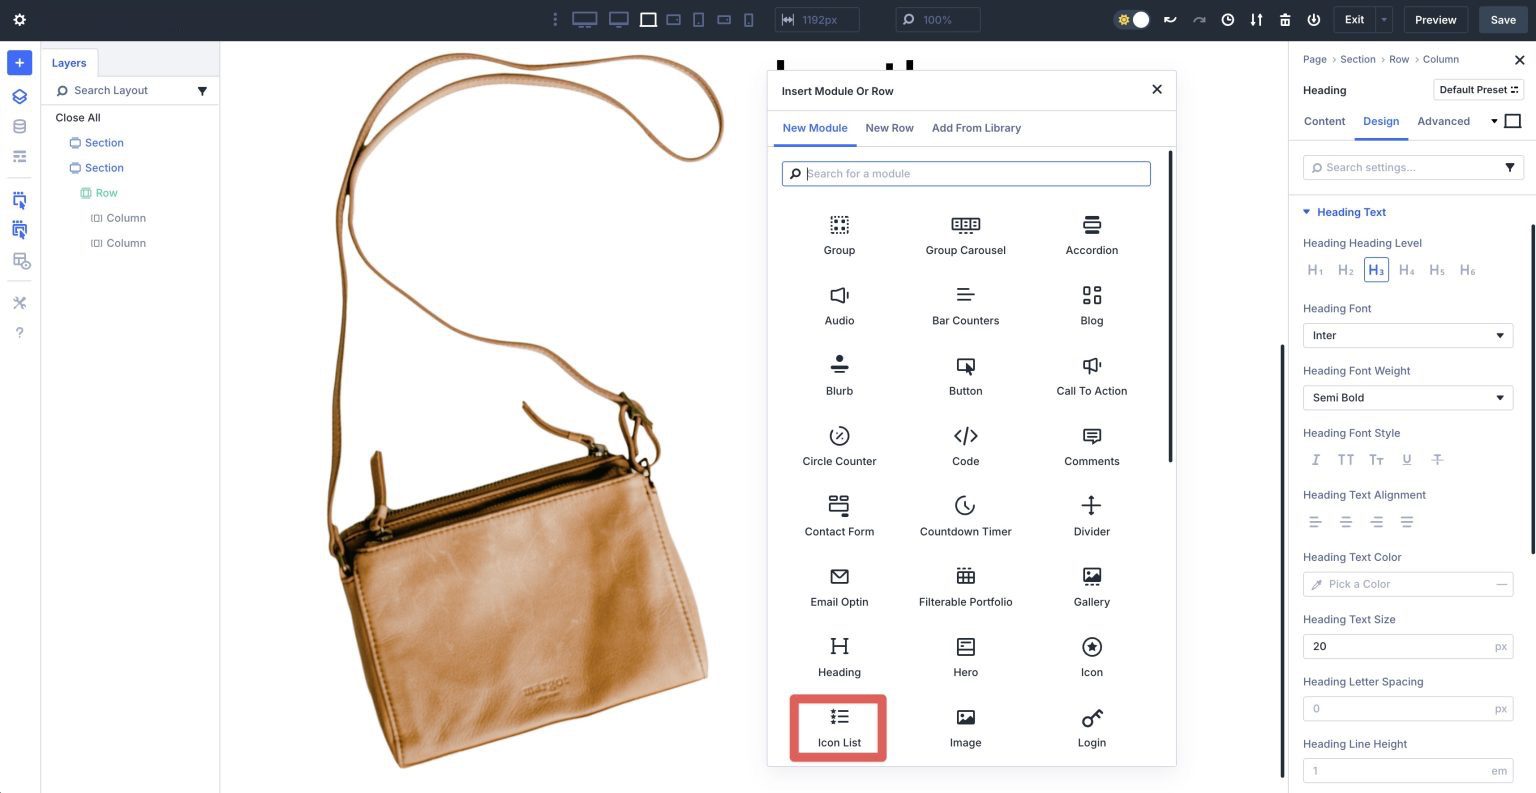Switch to the Add From Library tab
This screenshot has height=793, width=1536.
[x=976, y=128]
